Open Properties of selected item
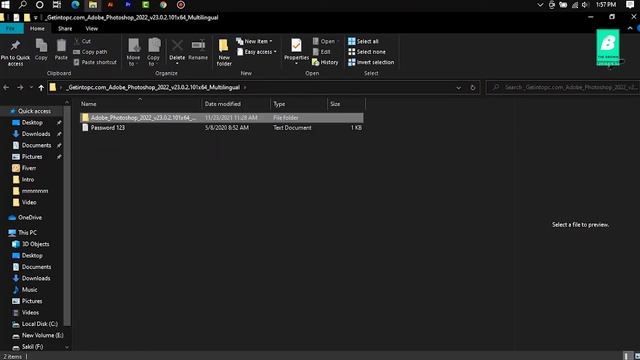 [x=296, y=51]
